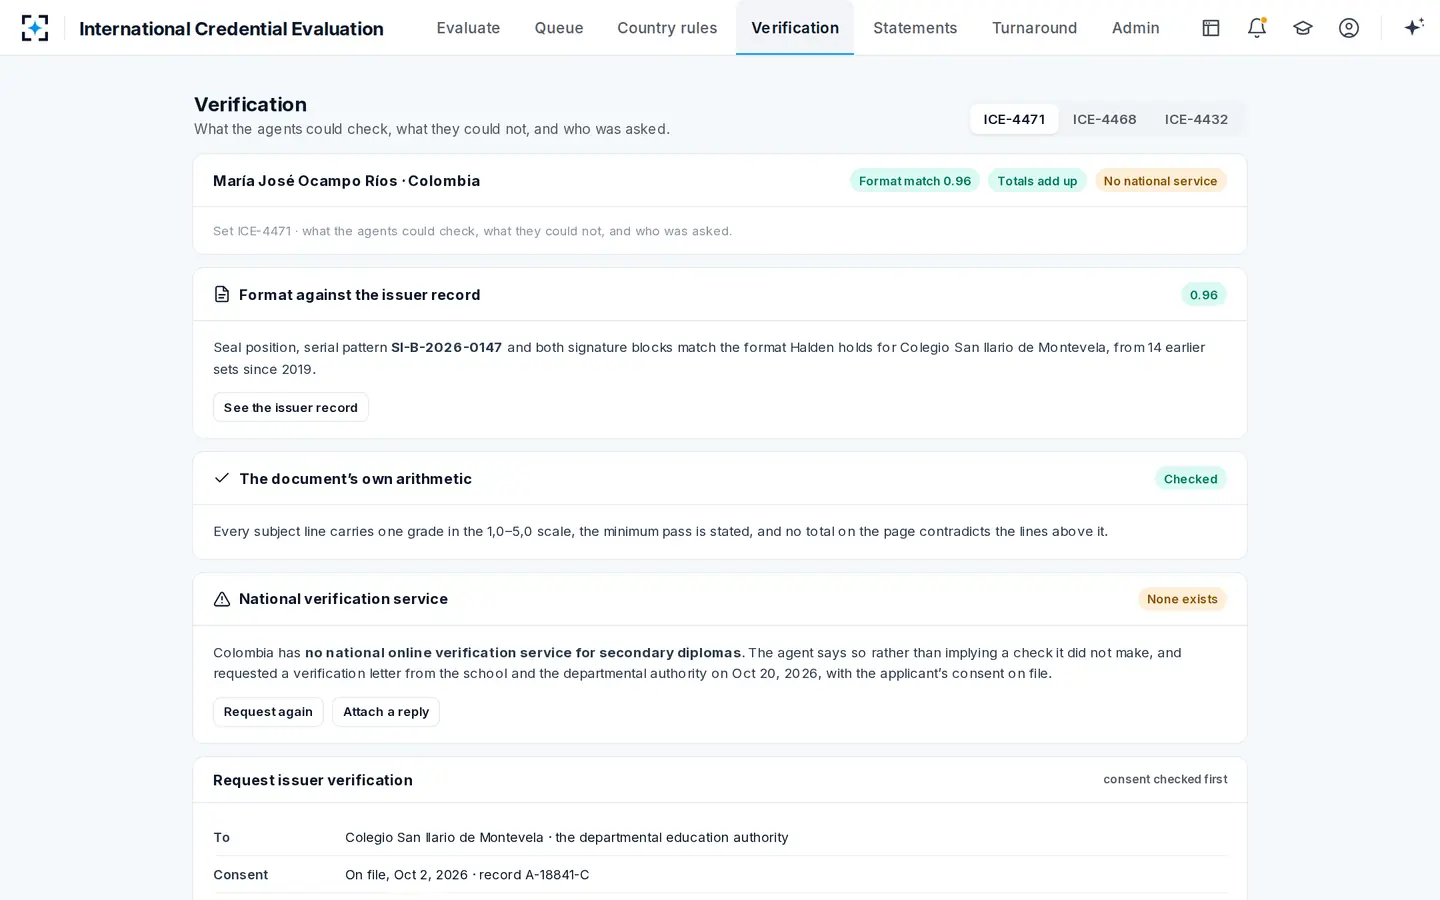Screen dimensions: 1440x900
Task: Click consent record A-18841-C text
Action: 534,875
